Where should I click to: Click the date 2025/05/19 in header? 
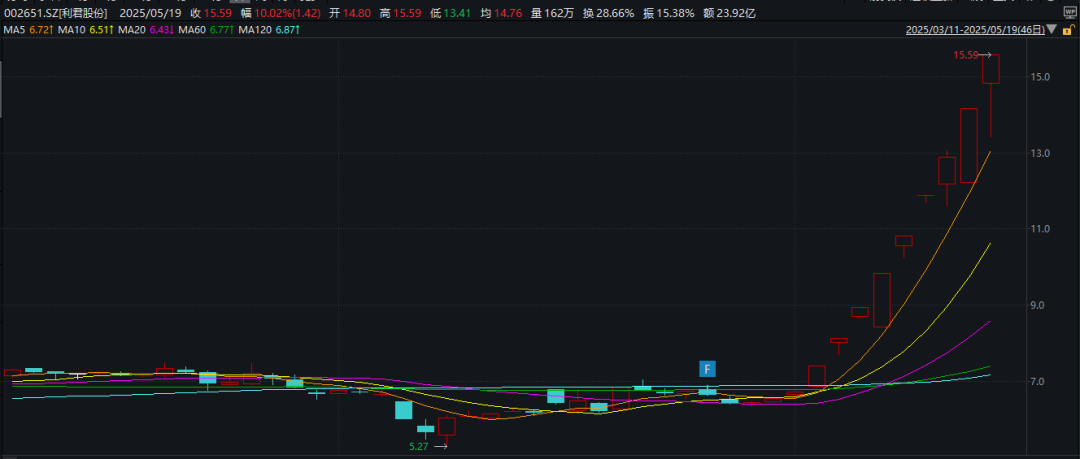(x=149, y=13)
